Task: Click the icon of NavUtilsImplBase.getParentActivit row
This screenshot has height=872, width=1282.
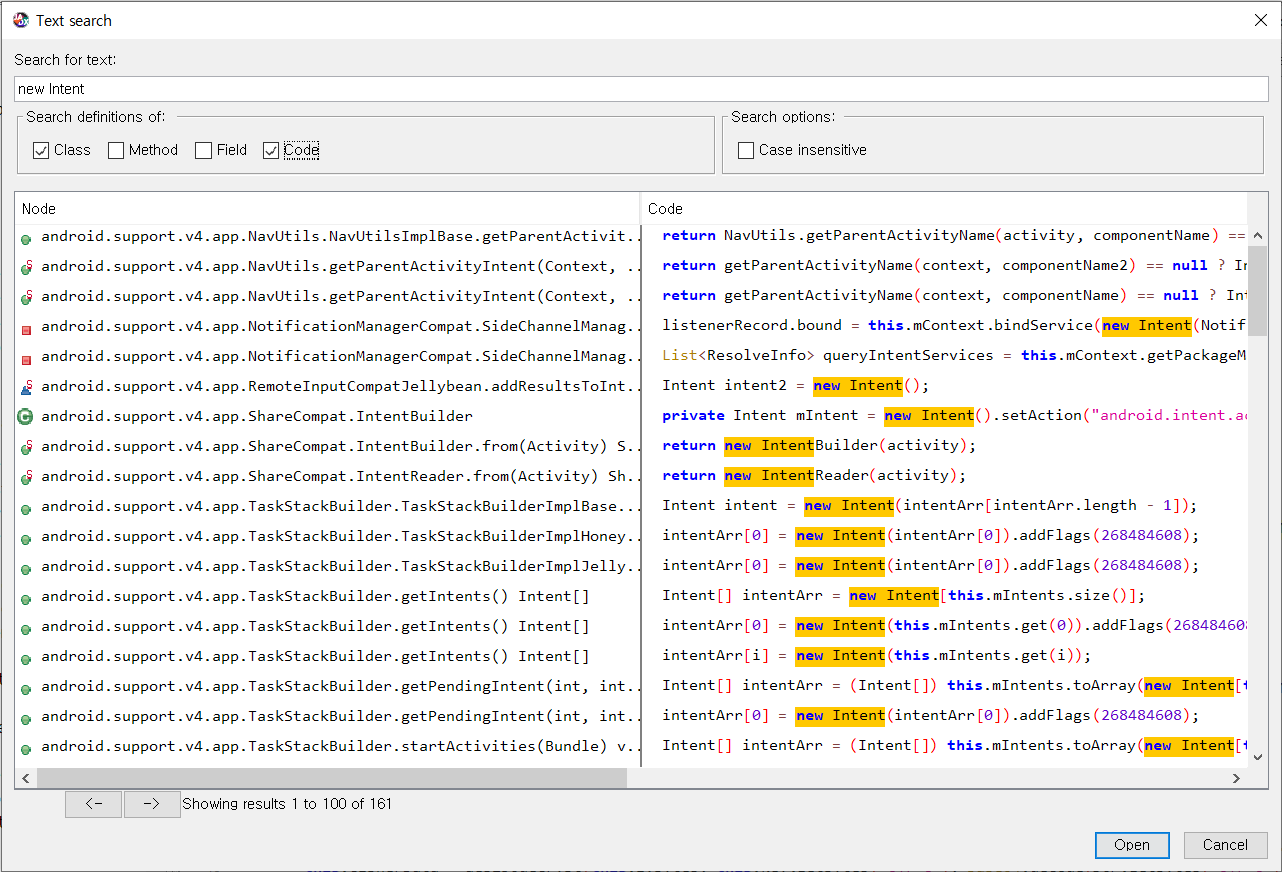Action: click(x=26, y=239)
